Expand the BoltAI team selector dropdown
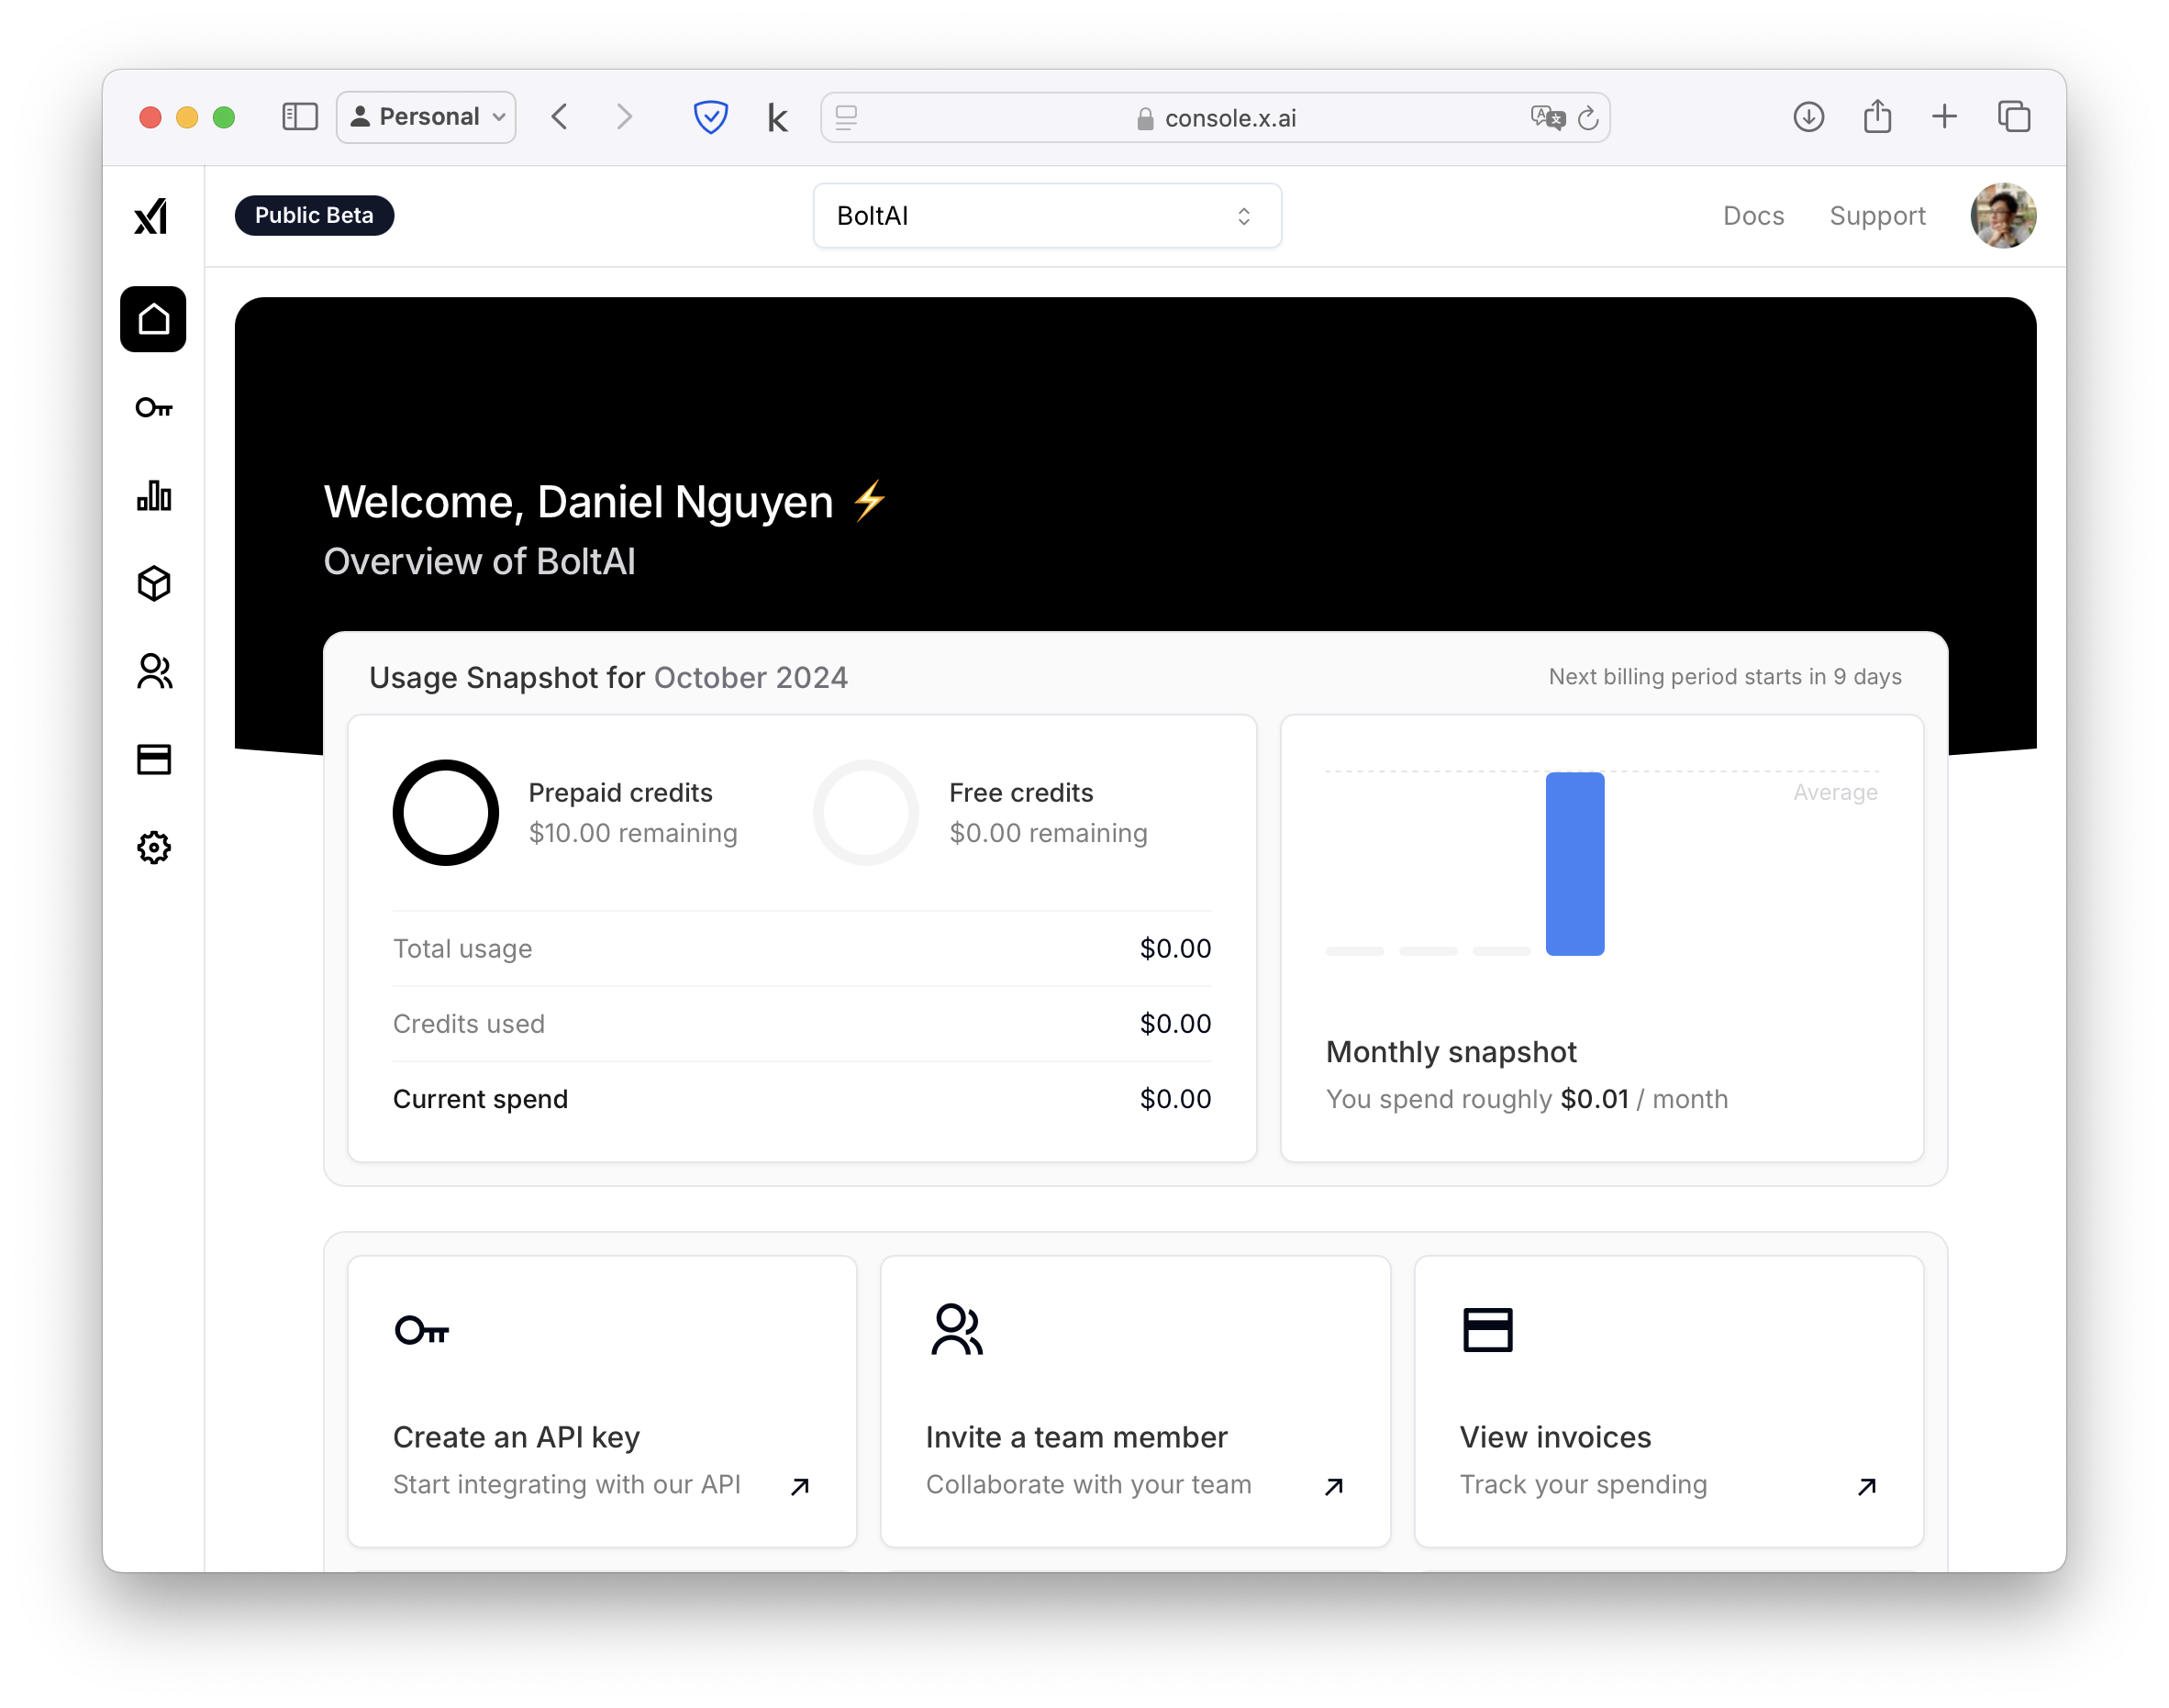This screenshot has height=1708, width=2169. coord(1046,216)
